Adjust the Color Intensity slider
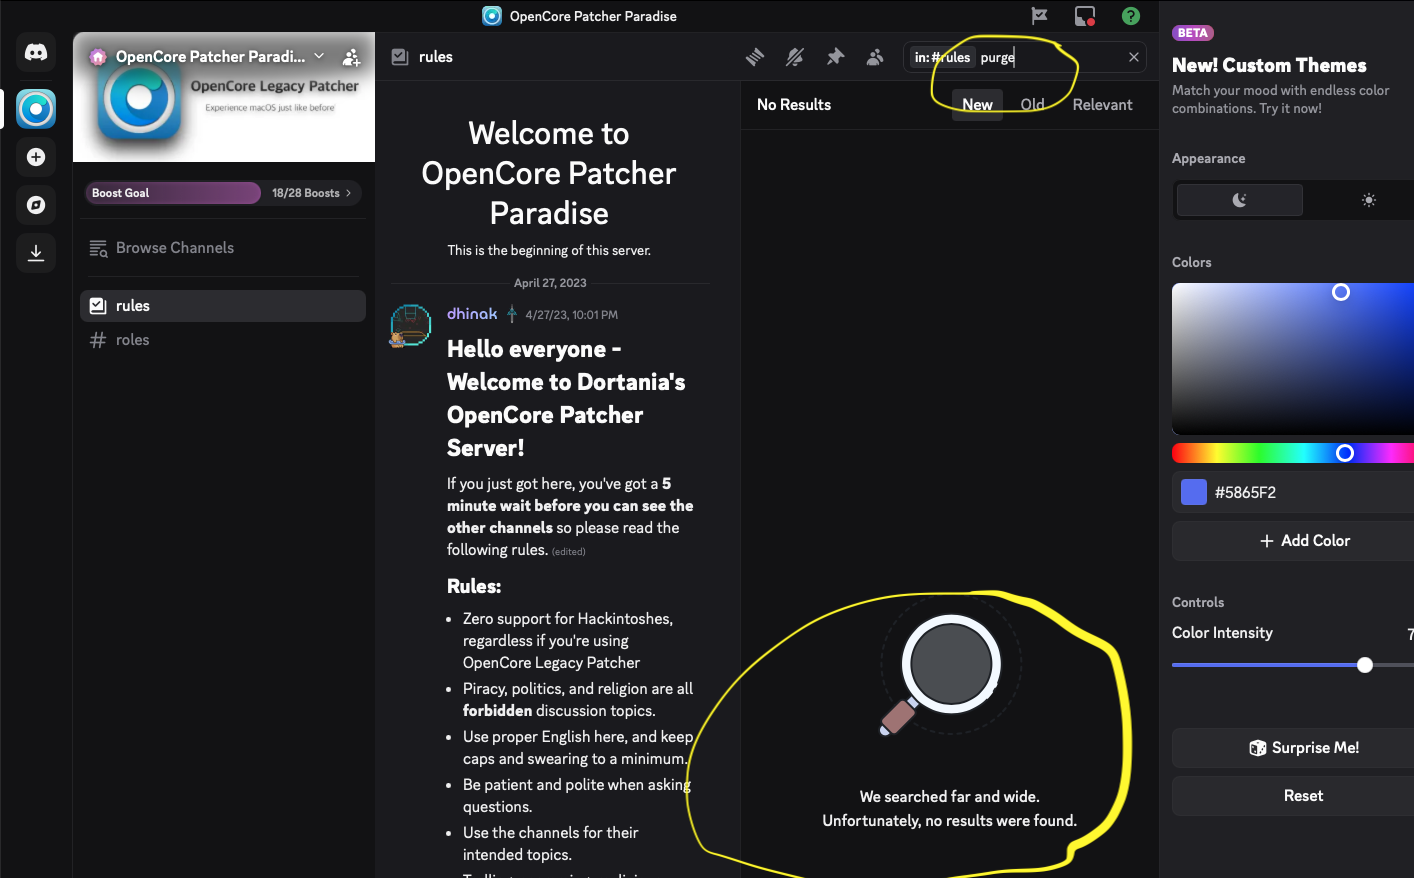Viewport: 1414px width, 878px height. tap(1366, 664)
